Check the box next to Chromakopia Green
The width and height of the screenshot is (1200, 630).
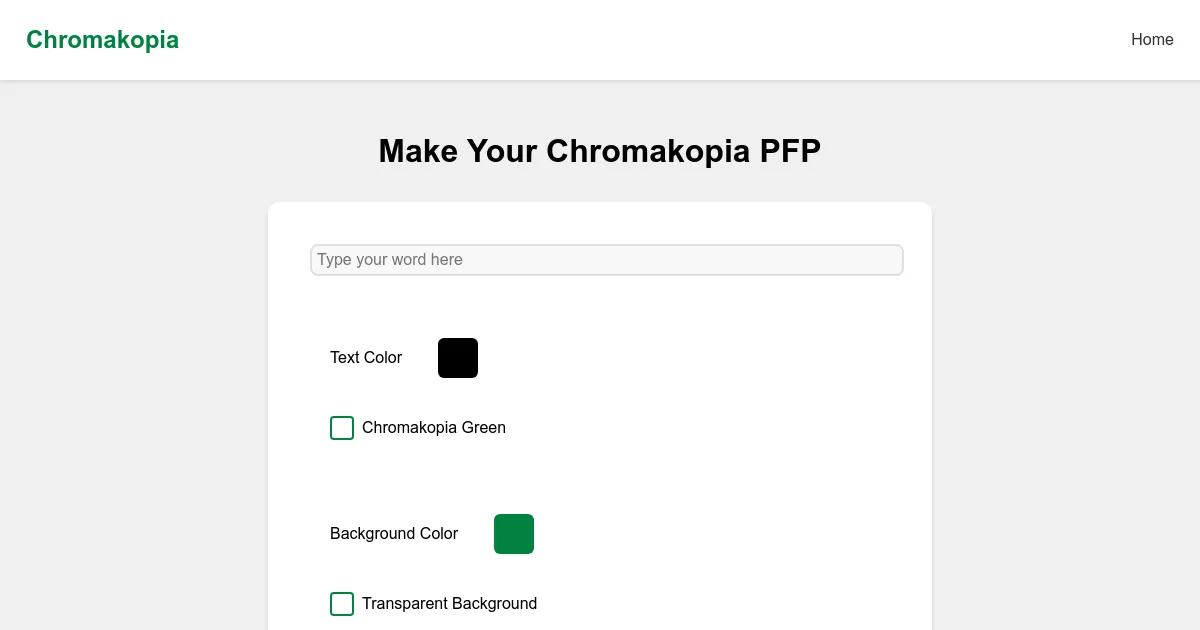(342, 427)
